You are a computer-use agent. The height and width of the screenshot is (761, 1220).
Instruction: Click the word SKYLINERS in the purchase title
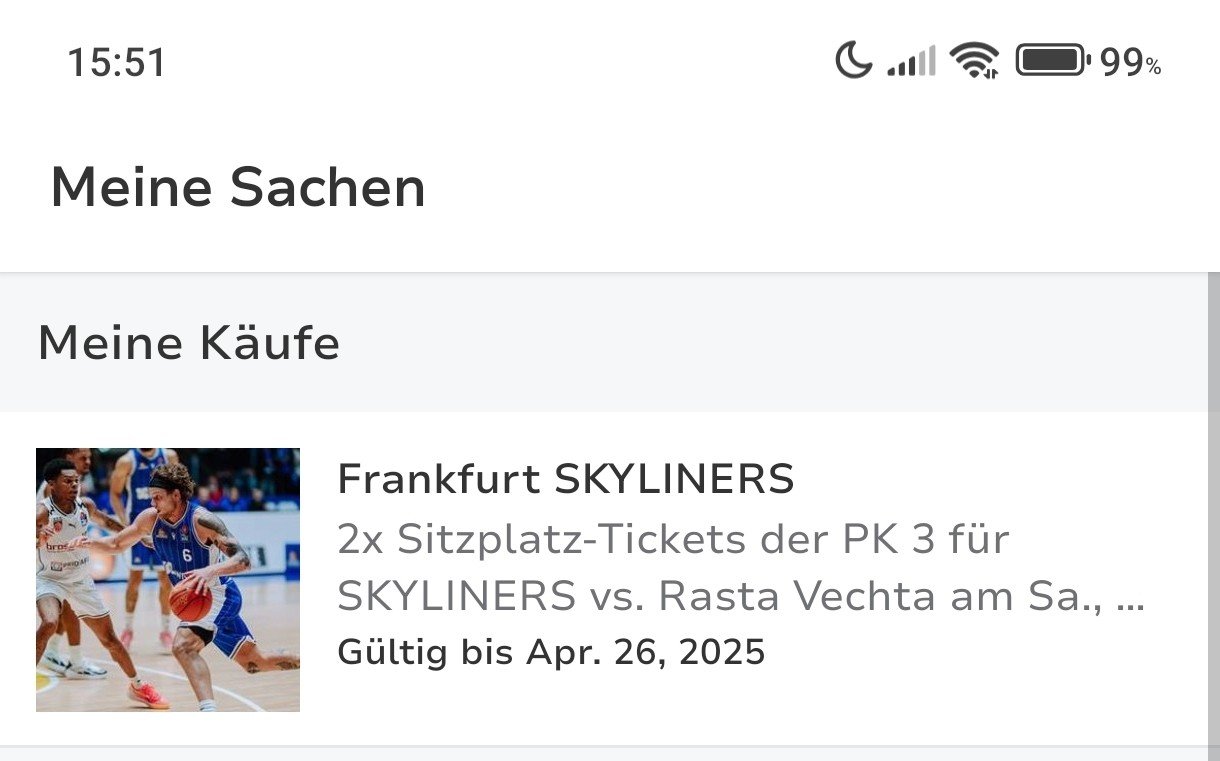(674, 479)
